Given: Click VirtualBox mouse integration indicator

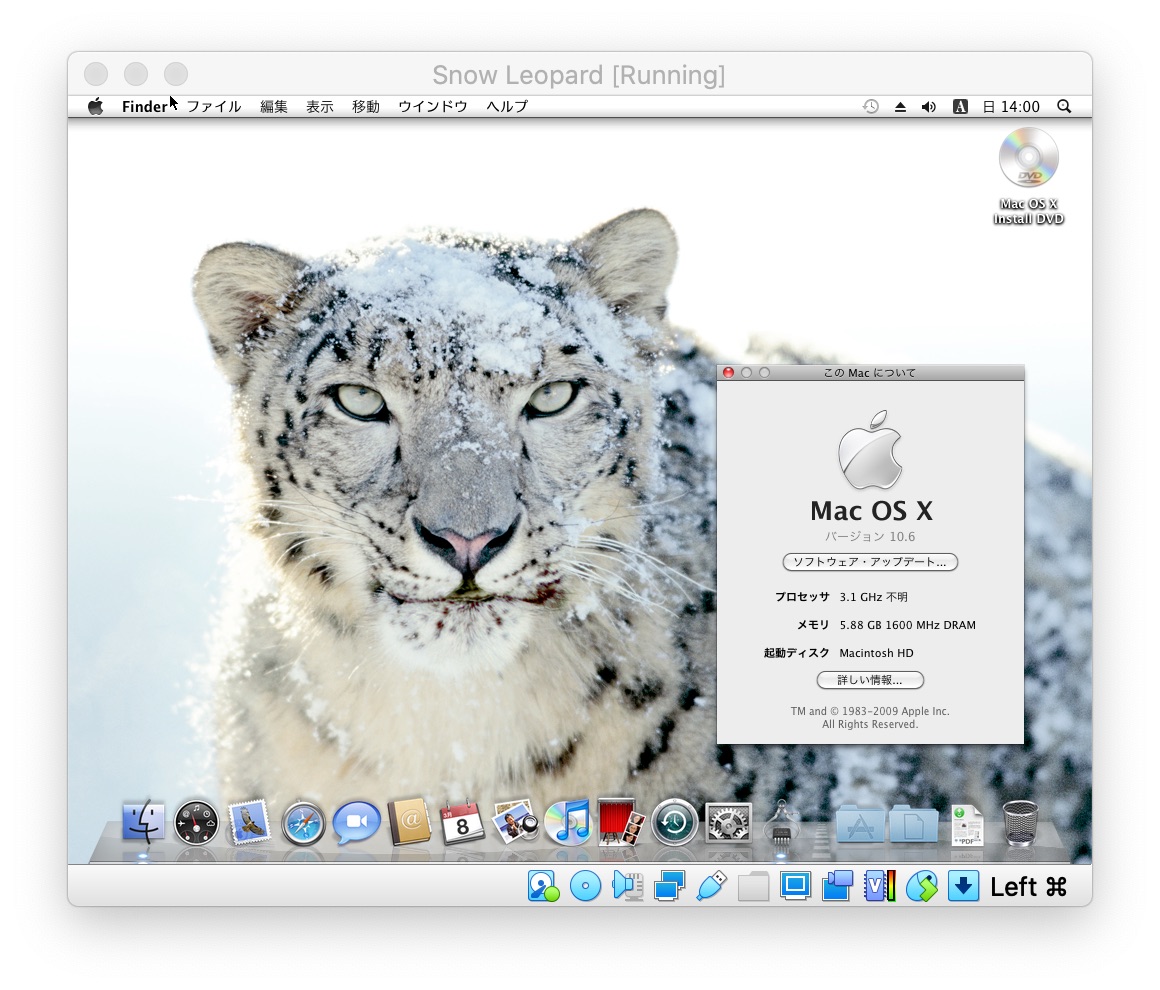Looking at the screenshot, I should coord(922,886).
